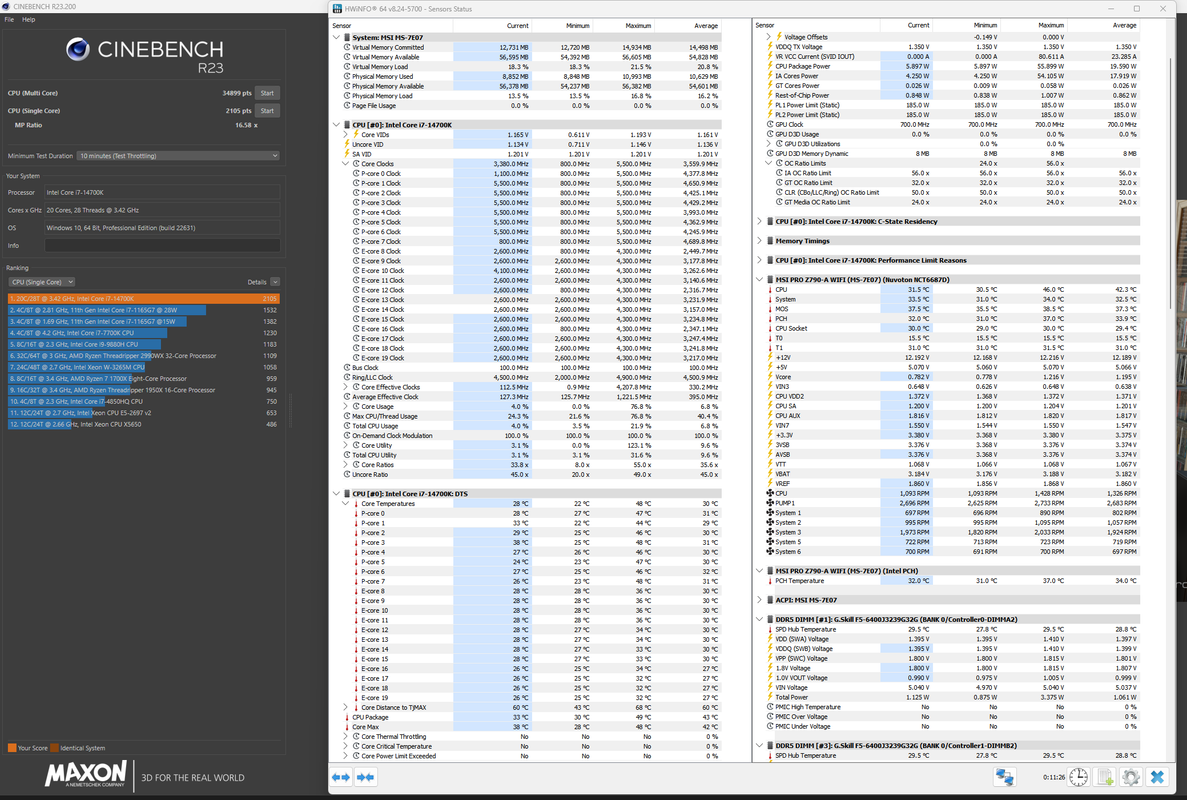Click the Maximum column header in right pane
1187x800 pixels.
pyautogui.click(x=1051, y=26)
